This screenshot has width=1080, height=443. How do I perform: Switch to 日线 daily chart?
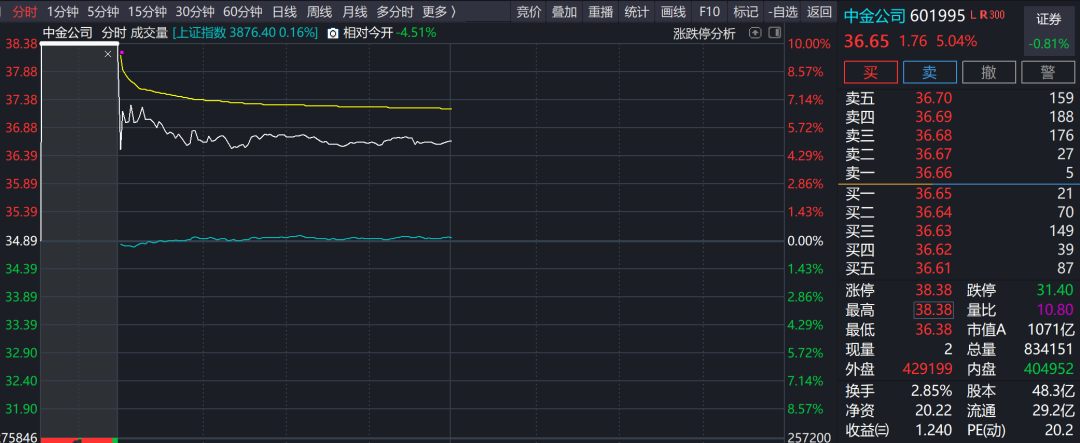point(284,12)
